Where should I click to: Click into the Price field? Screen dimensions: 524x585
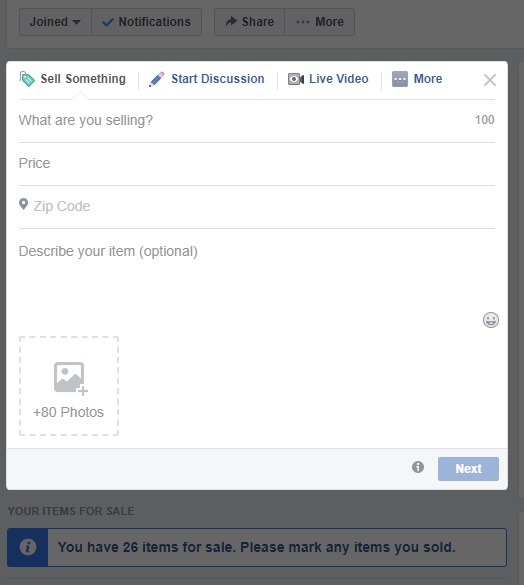257,163
